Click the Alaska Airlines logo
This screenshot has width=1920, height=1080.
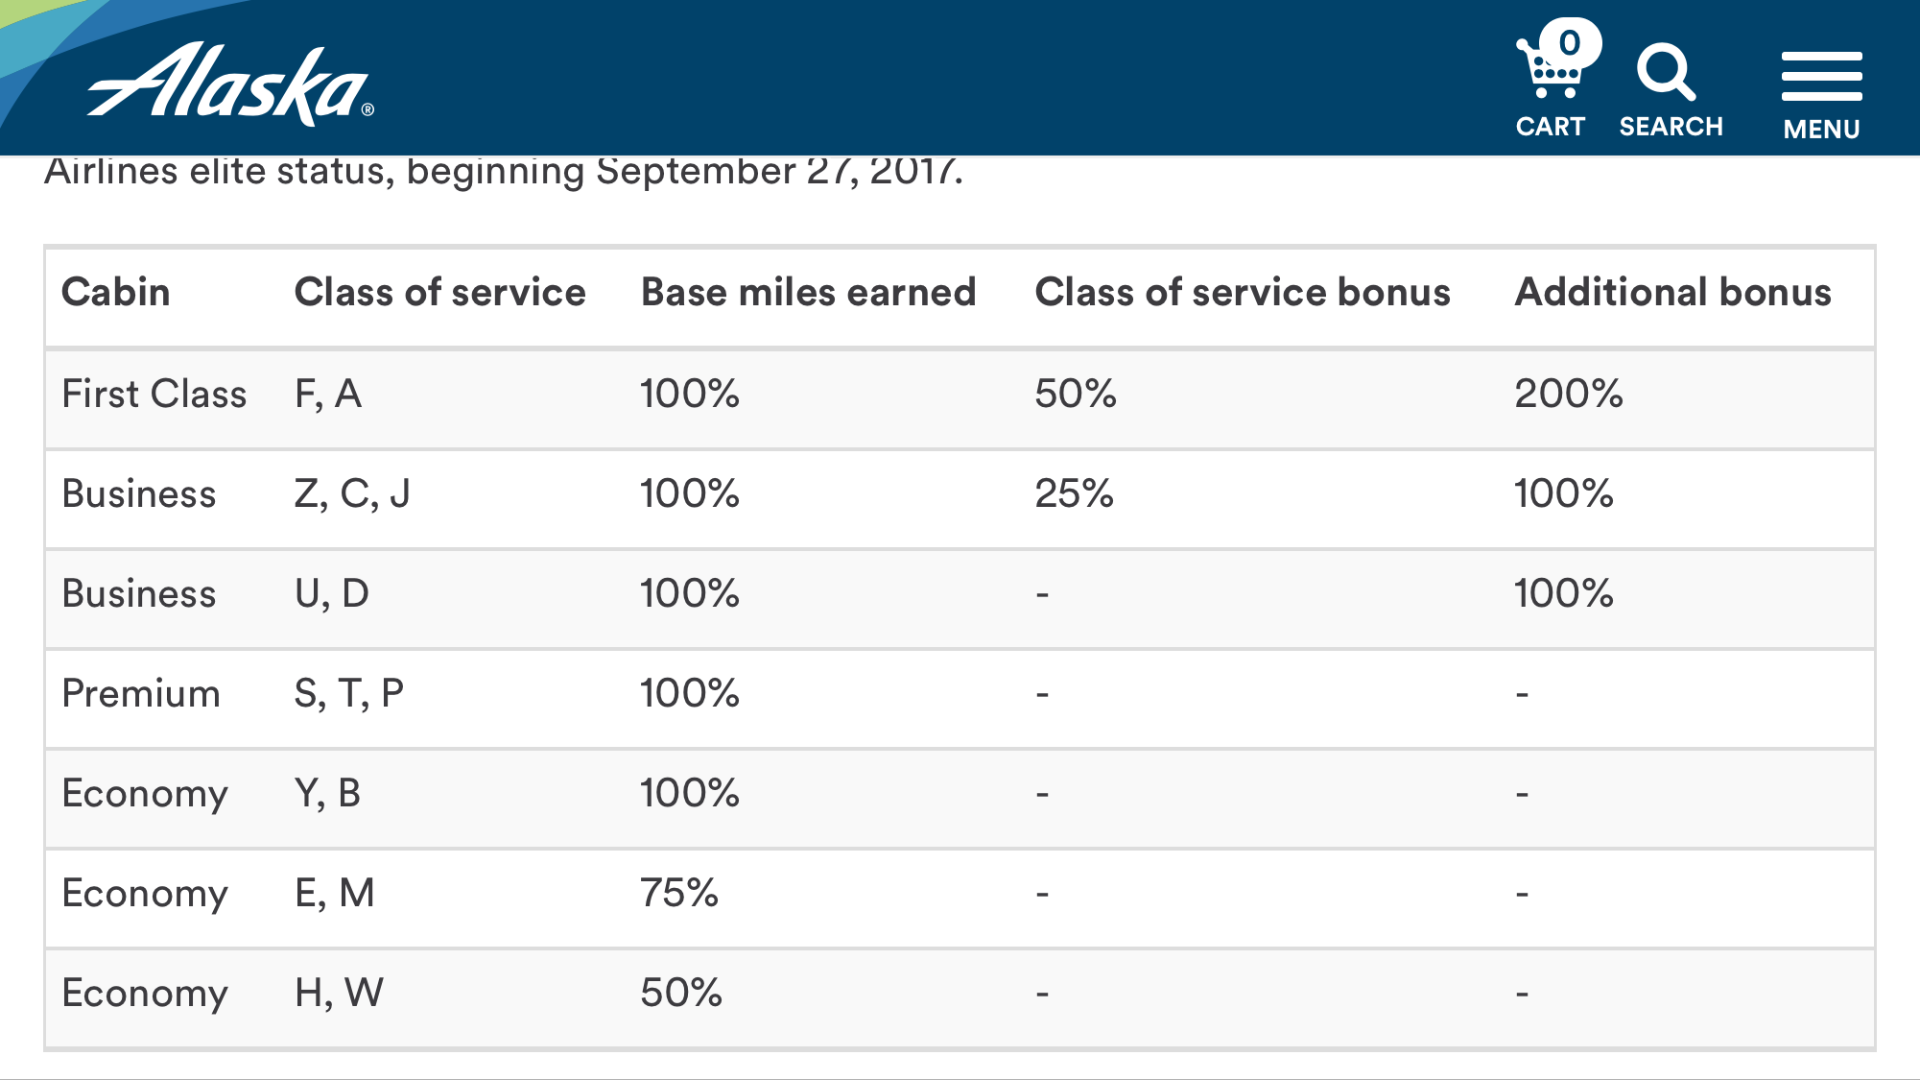click(x=231, y=84)
